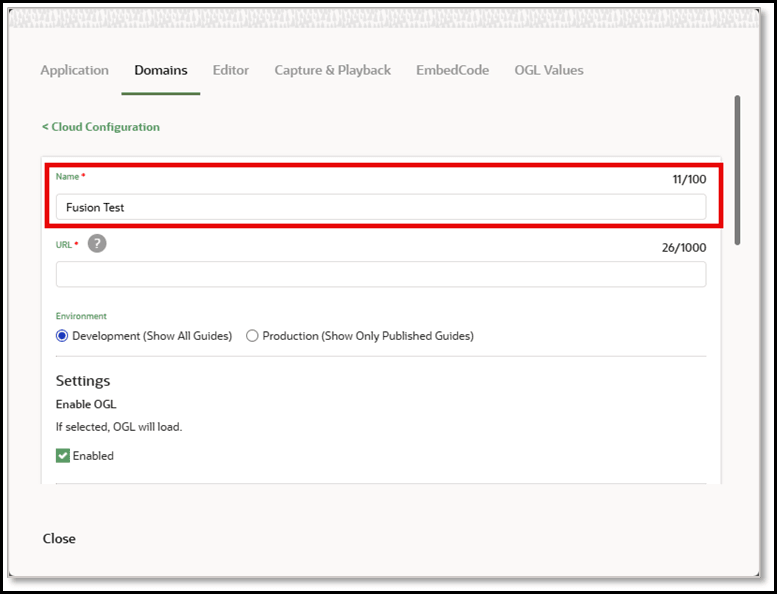The height and width of the screenshot is (594, 777).
Task: Go to Capture & Playback tab
Action: [x=333, y=70]
